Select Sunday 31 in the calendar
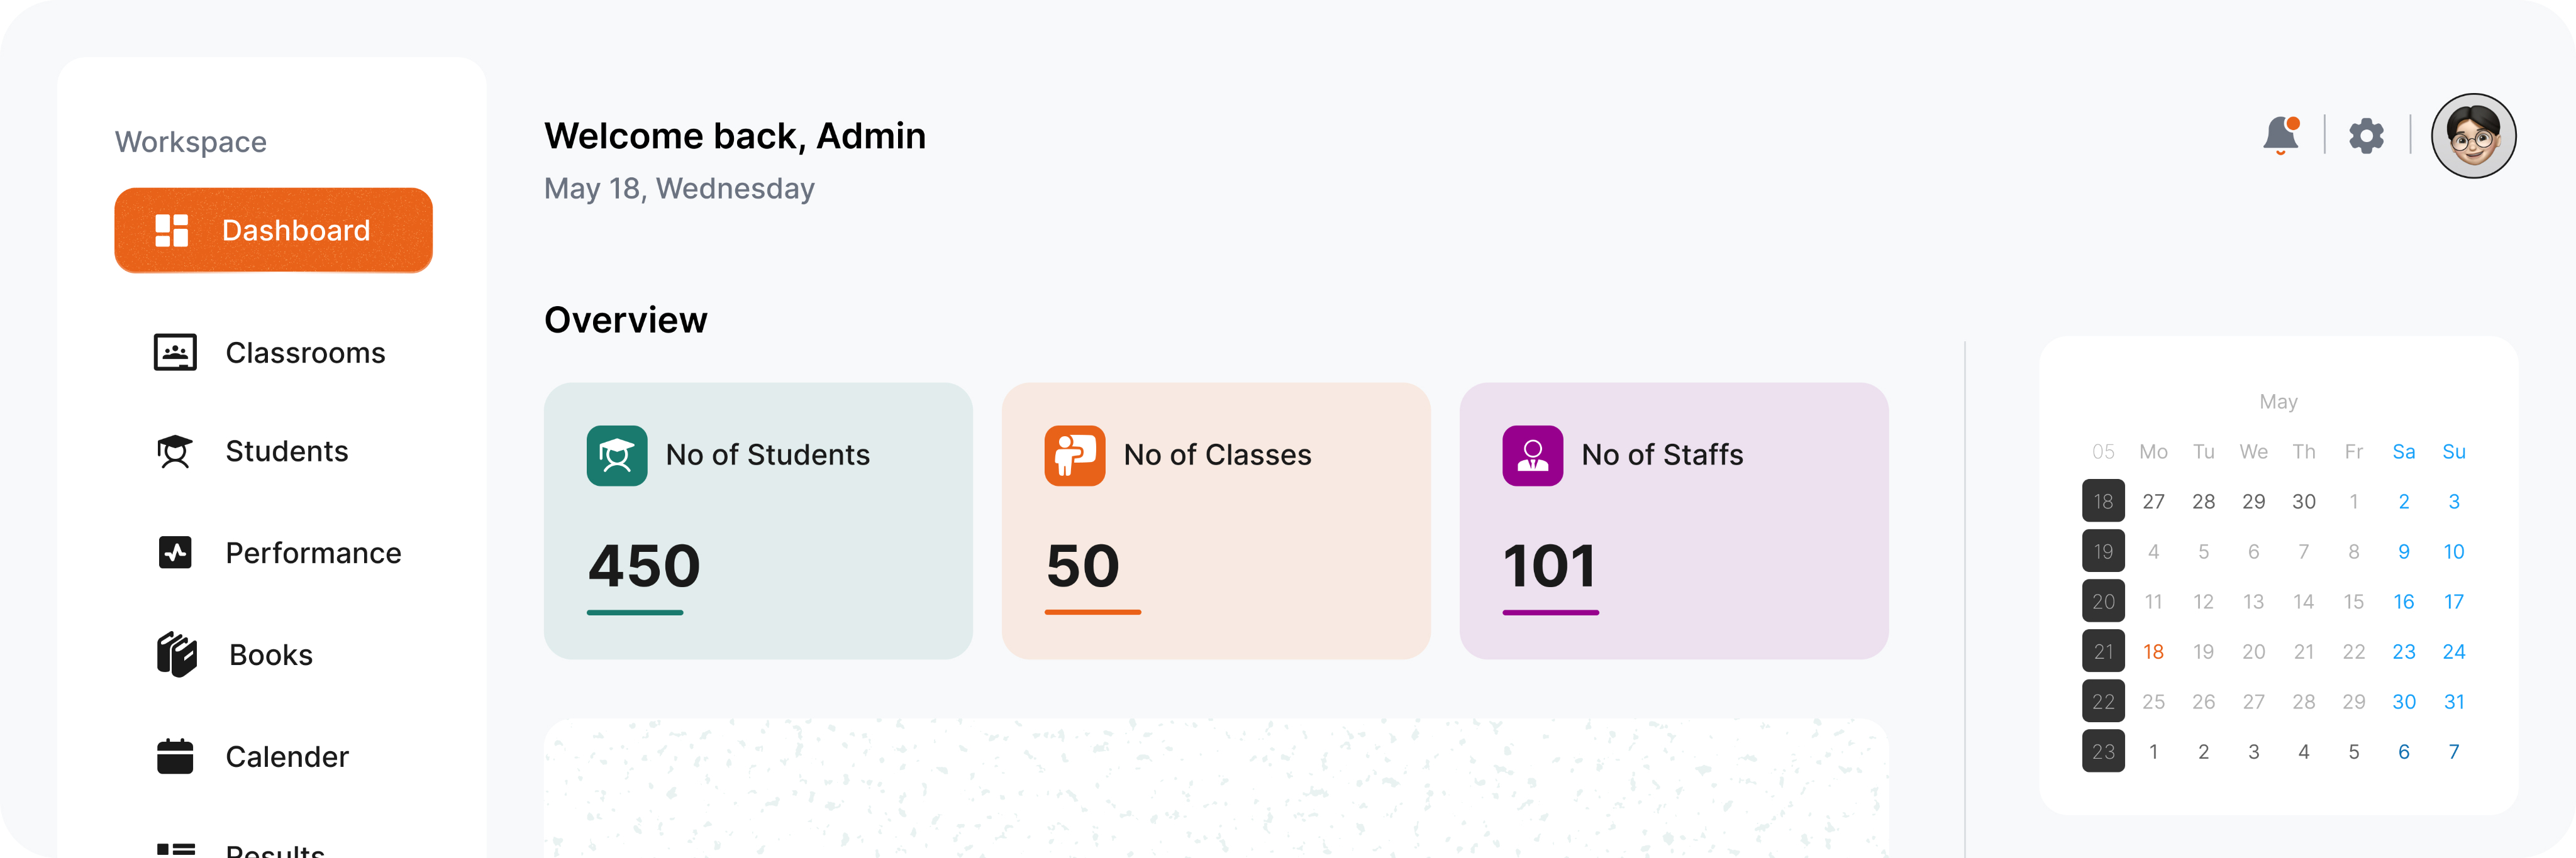2576x858 pixels. (x=2453, y=702)
